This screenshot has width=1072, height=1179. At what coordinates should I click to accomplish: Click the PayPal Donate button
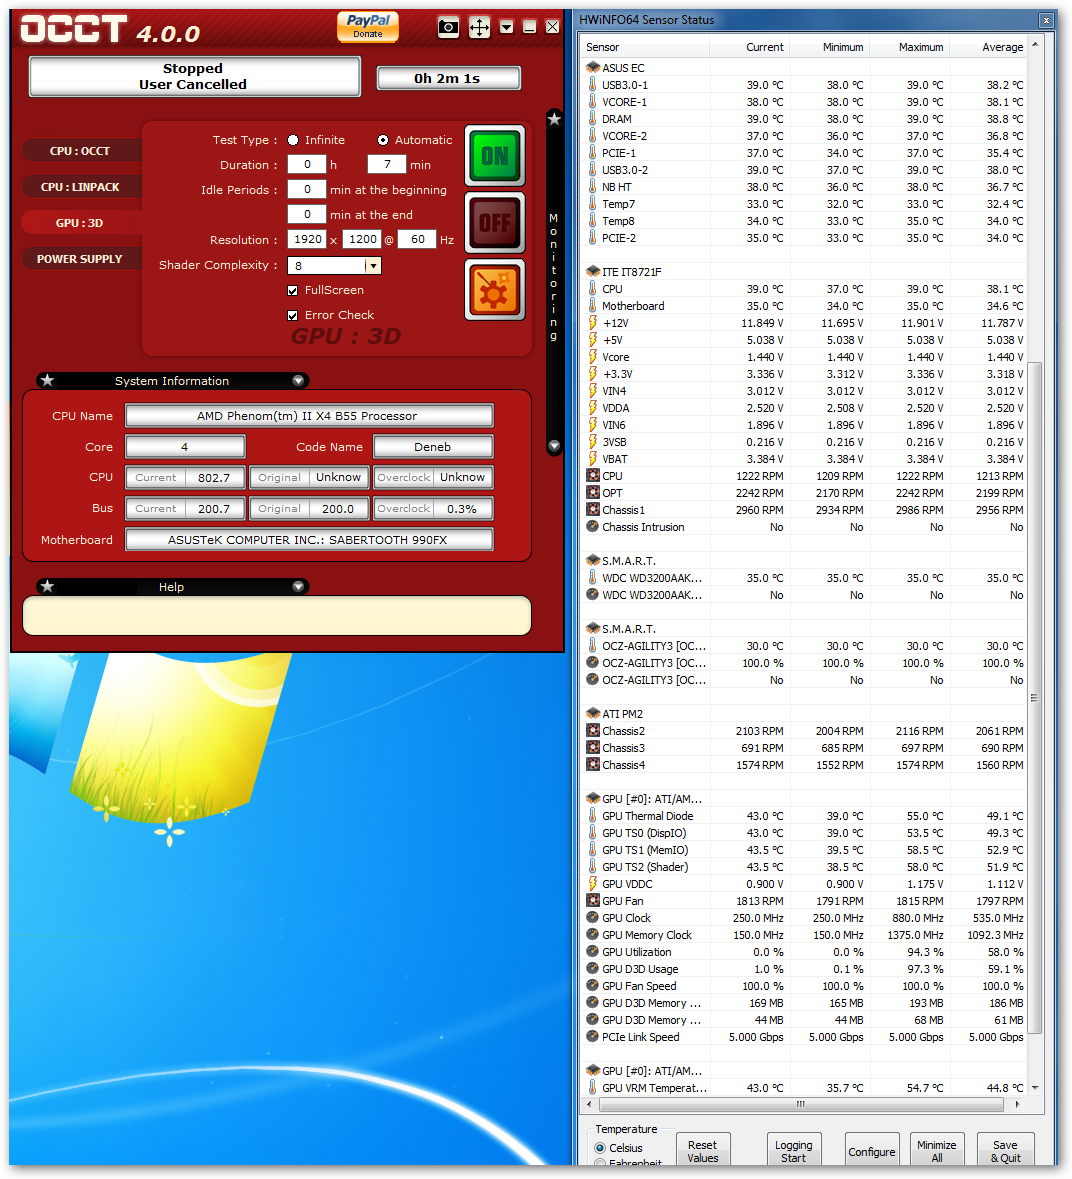click(x=368, y=26)
